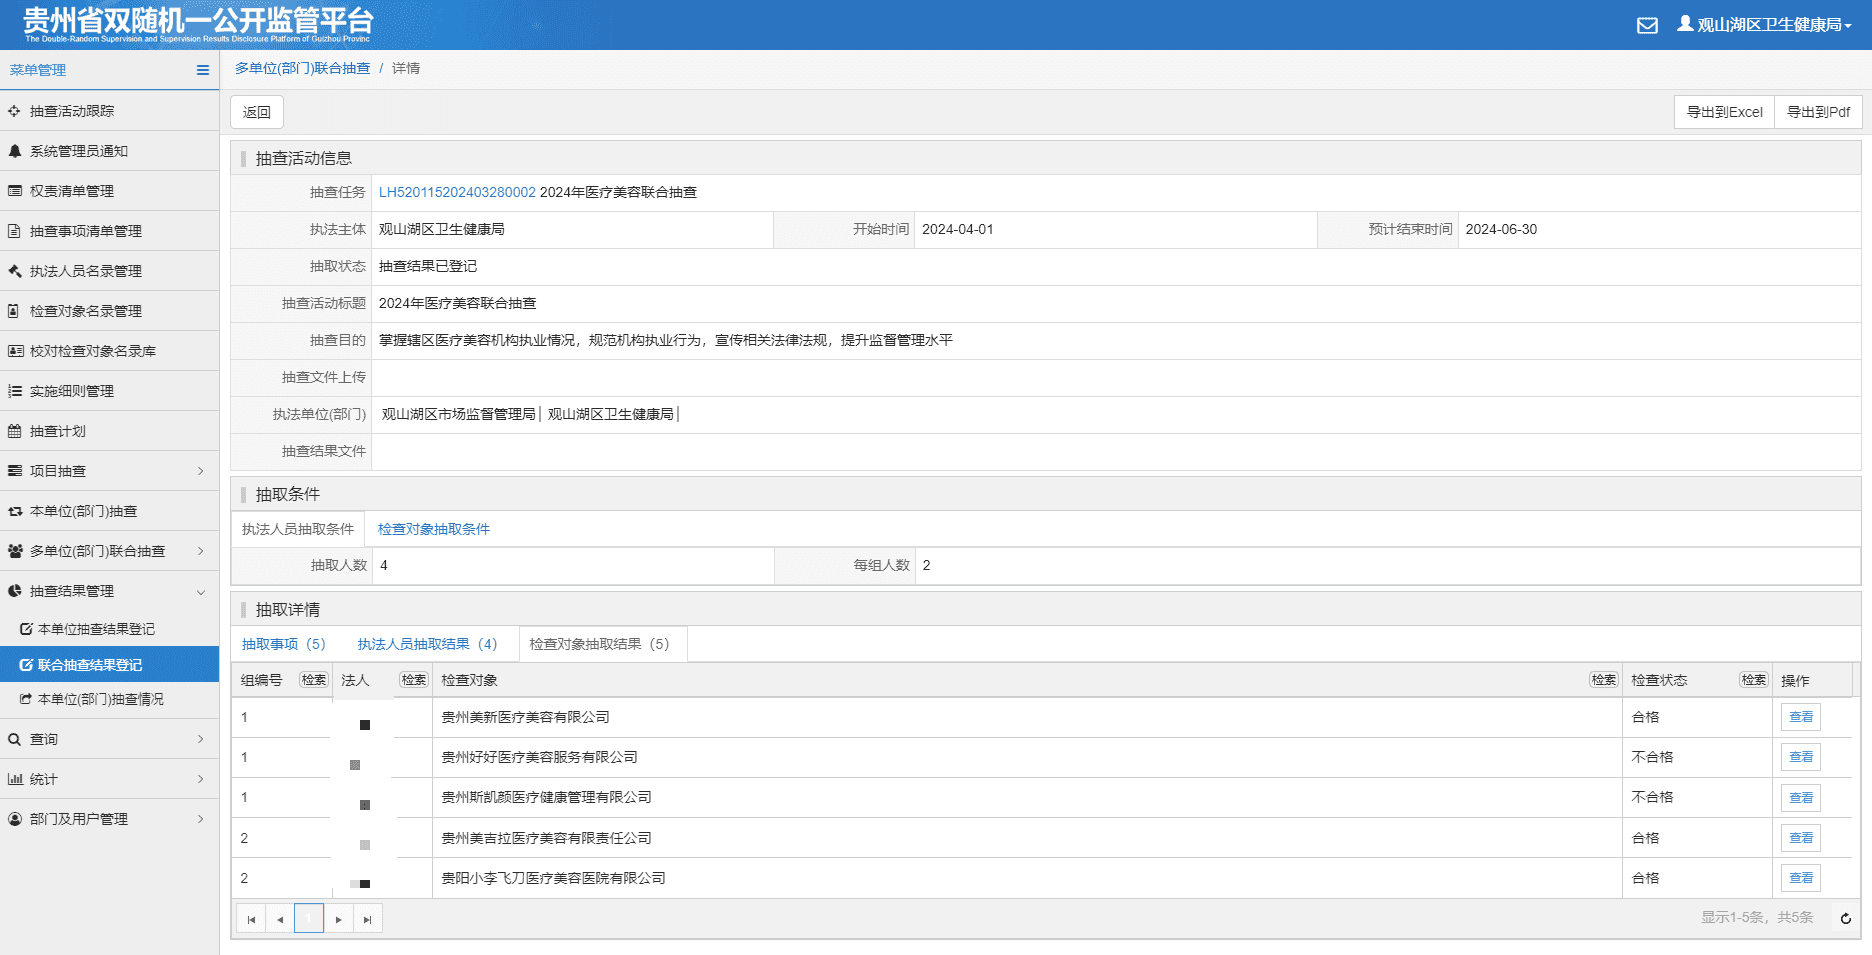Click the 导出到Excel button
The height and width of the screenshot is (955, 1872).
pos(1725,112)
